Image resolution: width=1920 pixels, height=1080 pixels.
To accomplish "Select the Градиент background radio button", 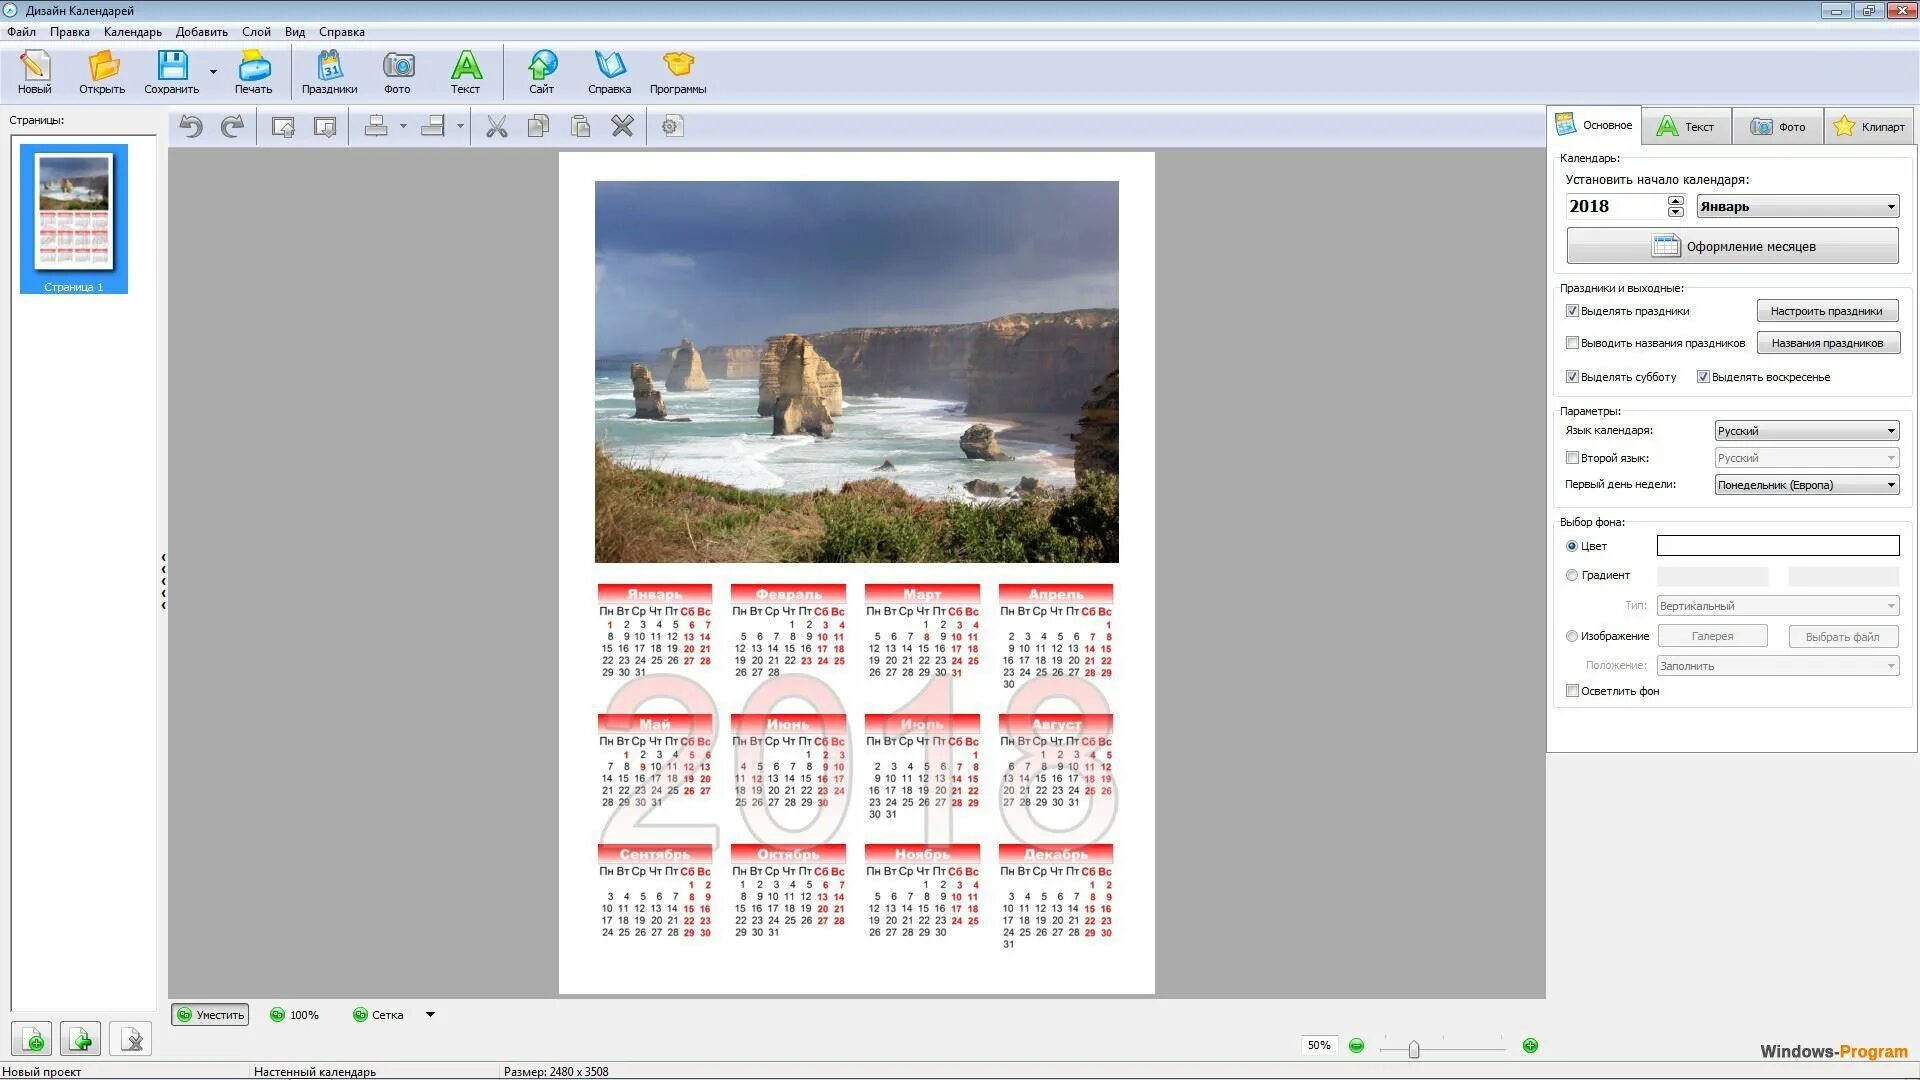I will pyautogui.click(x=1572, y=575).
